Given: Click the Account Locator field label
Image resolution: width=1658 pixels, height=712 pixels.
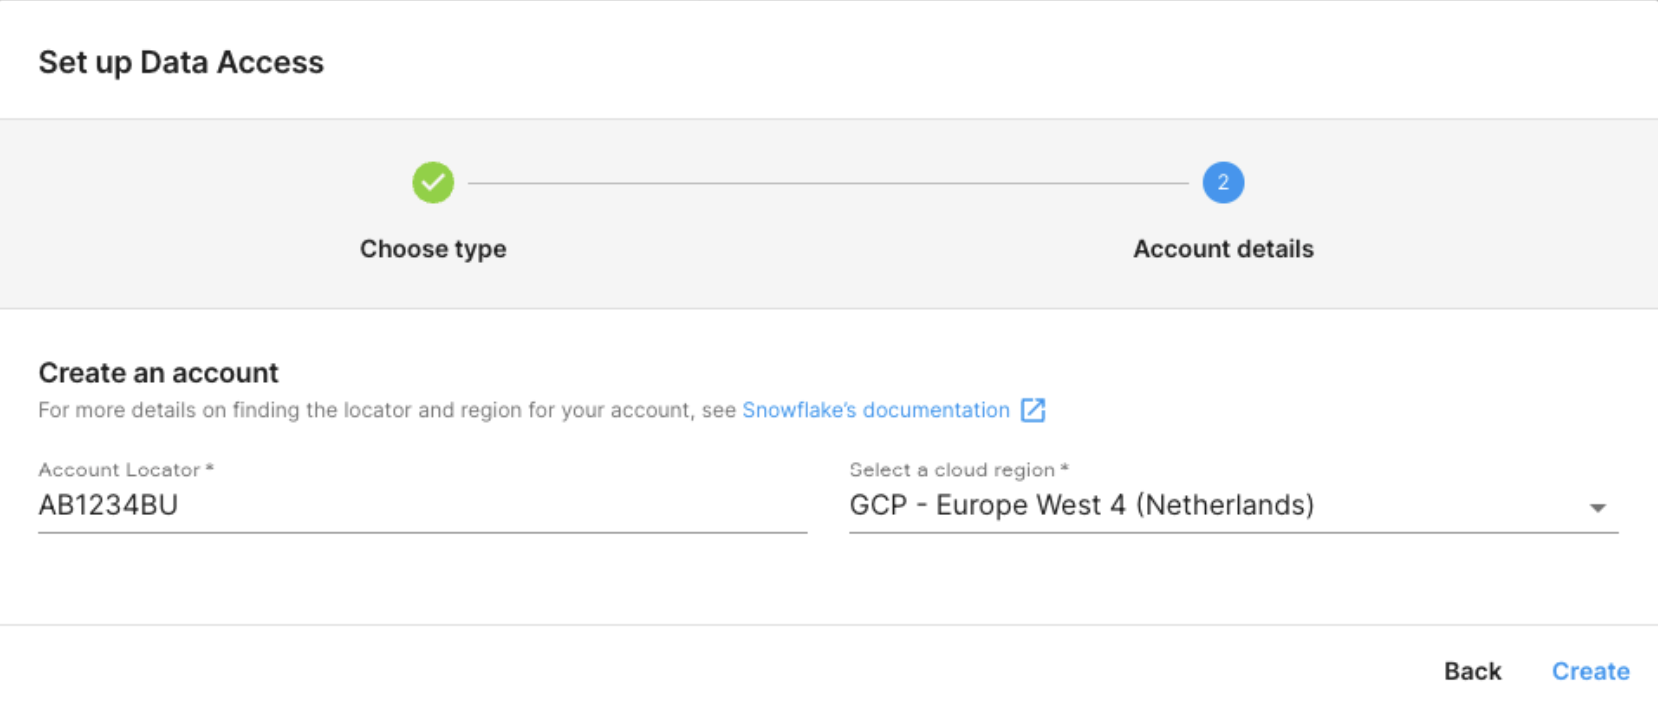Looking at the screenshot, I should pos(119,470).
